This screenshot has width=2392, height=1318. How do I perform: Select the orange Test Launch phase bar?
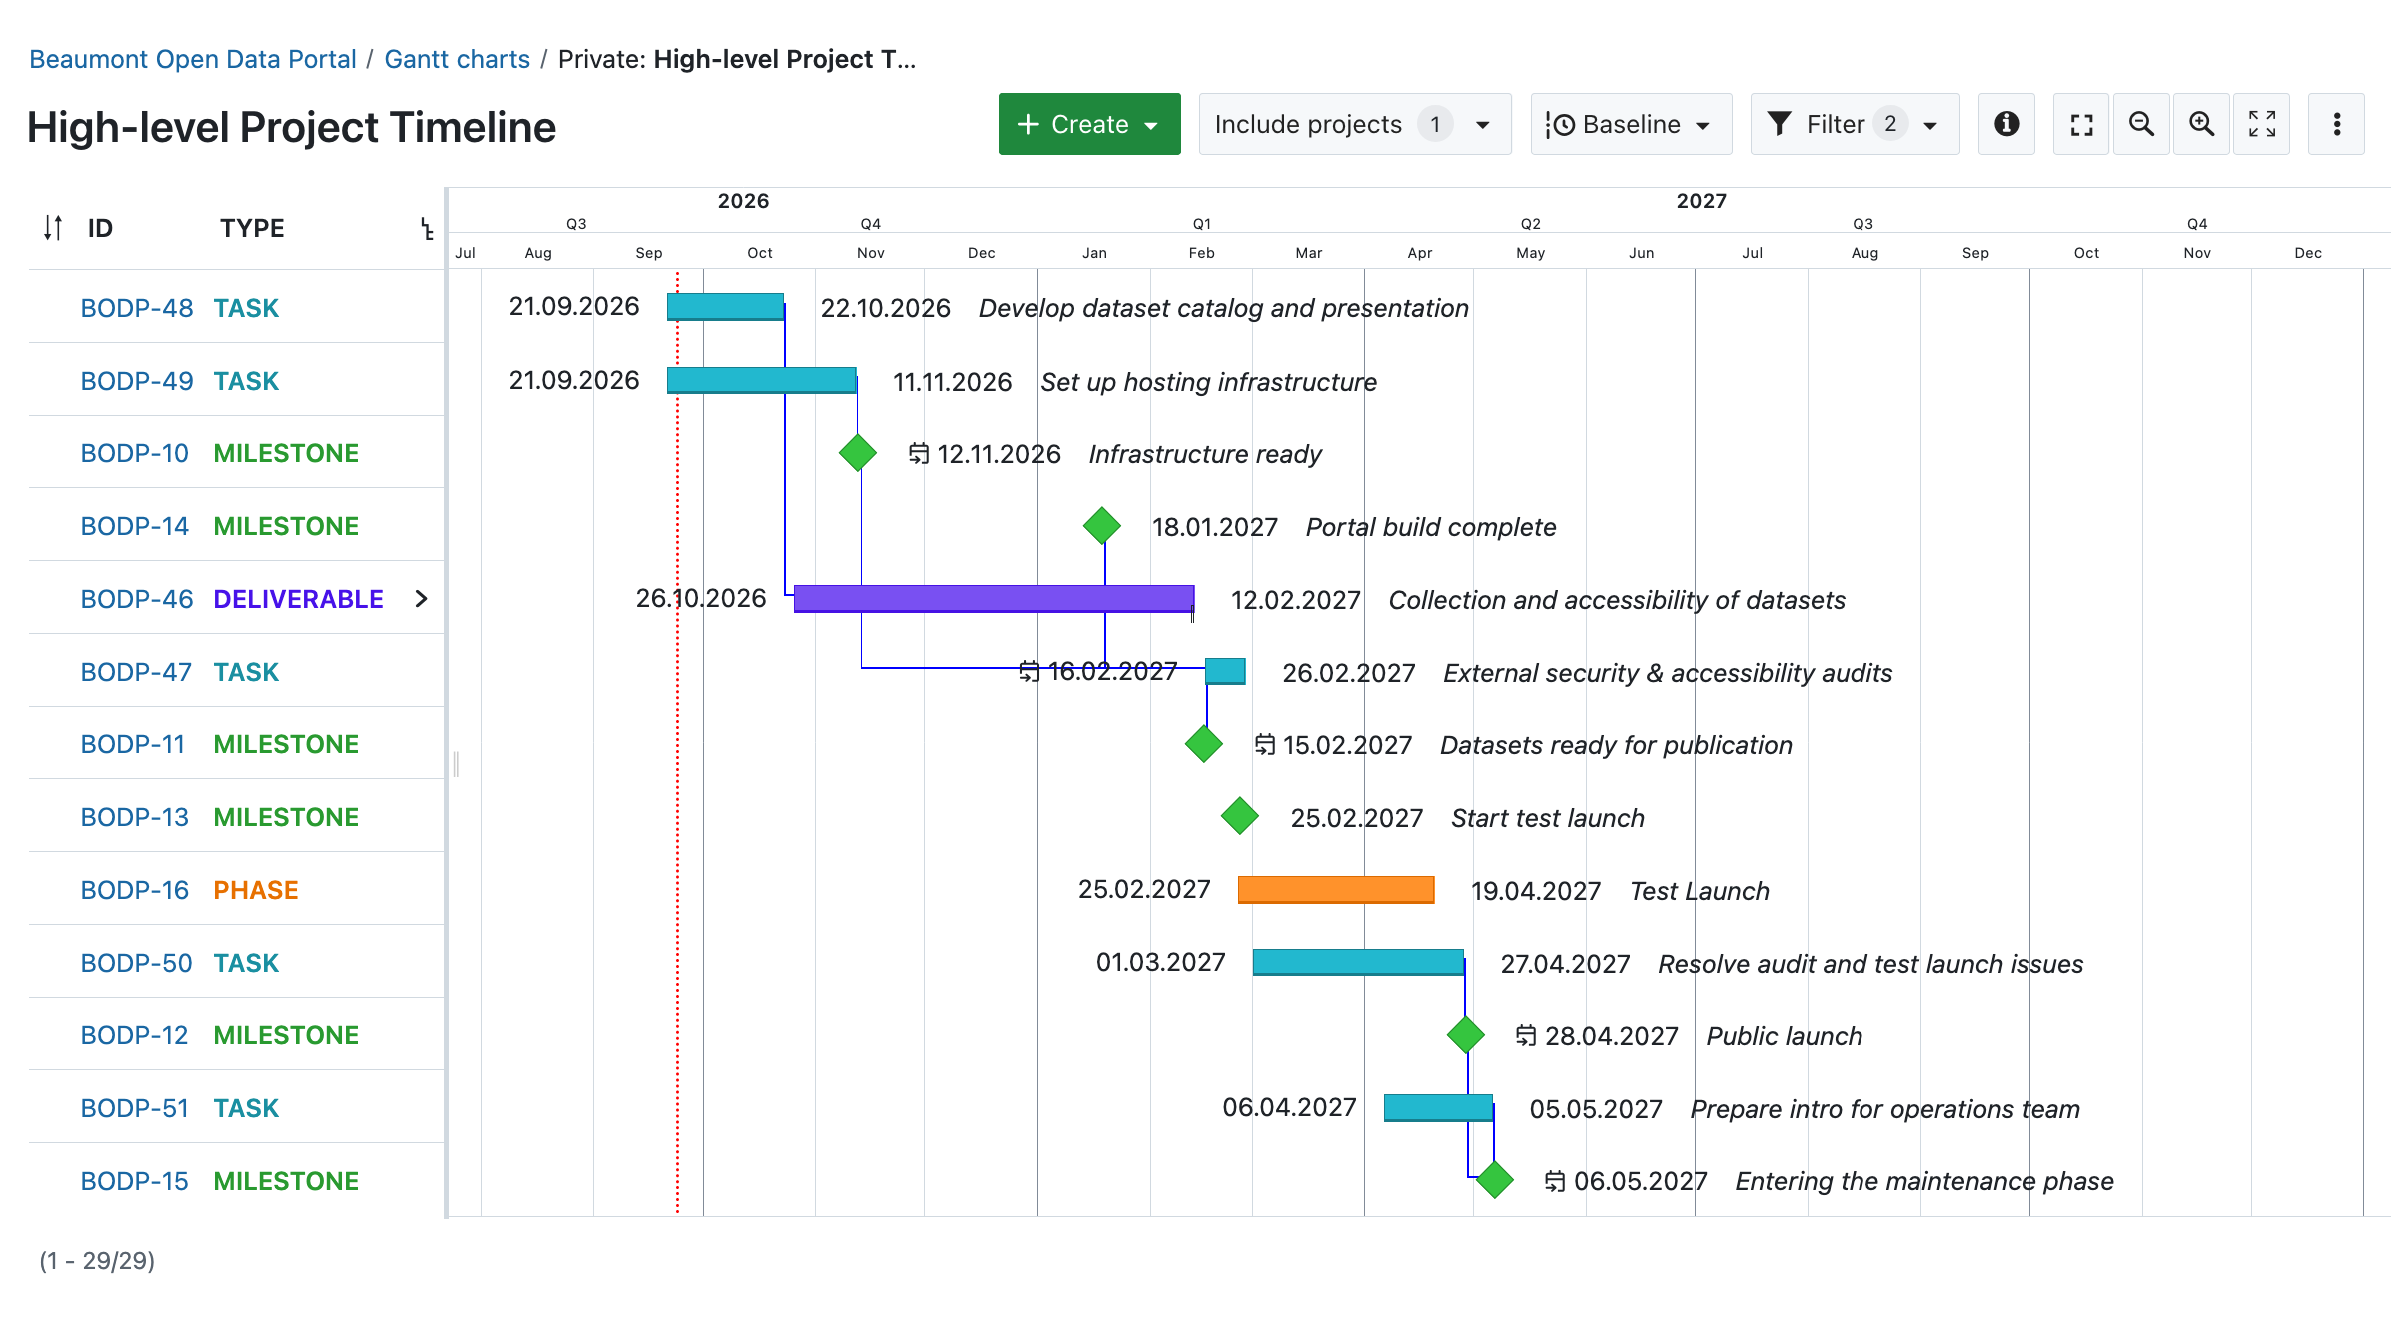point(1336,890)
